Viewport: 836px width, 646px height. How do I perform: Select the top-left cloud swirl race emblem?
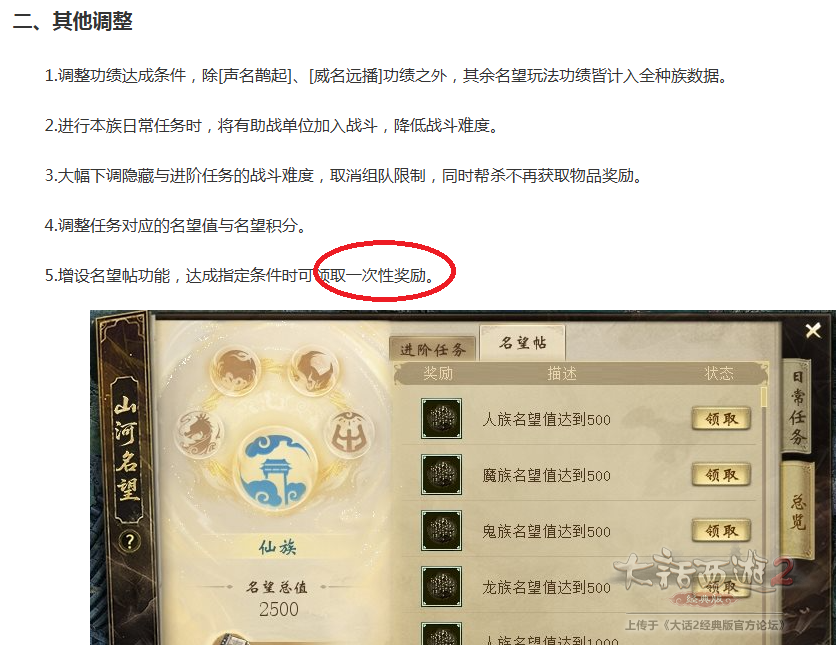pos(237,370)
